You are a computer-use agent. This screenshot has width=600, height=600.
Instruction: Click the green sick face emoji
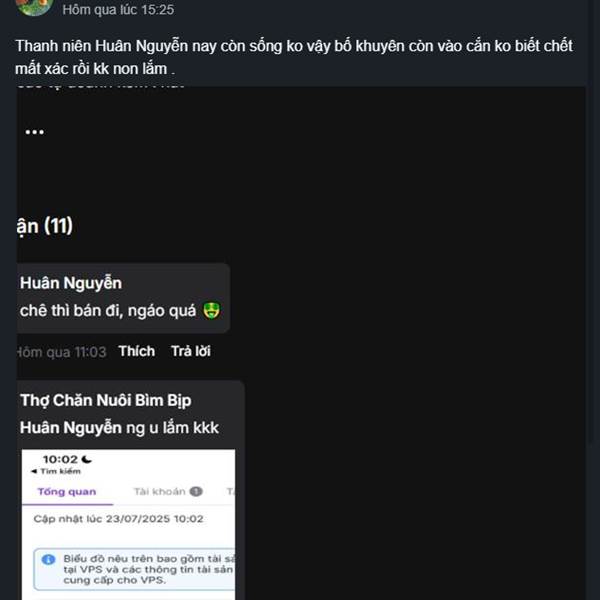212,310
